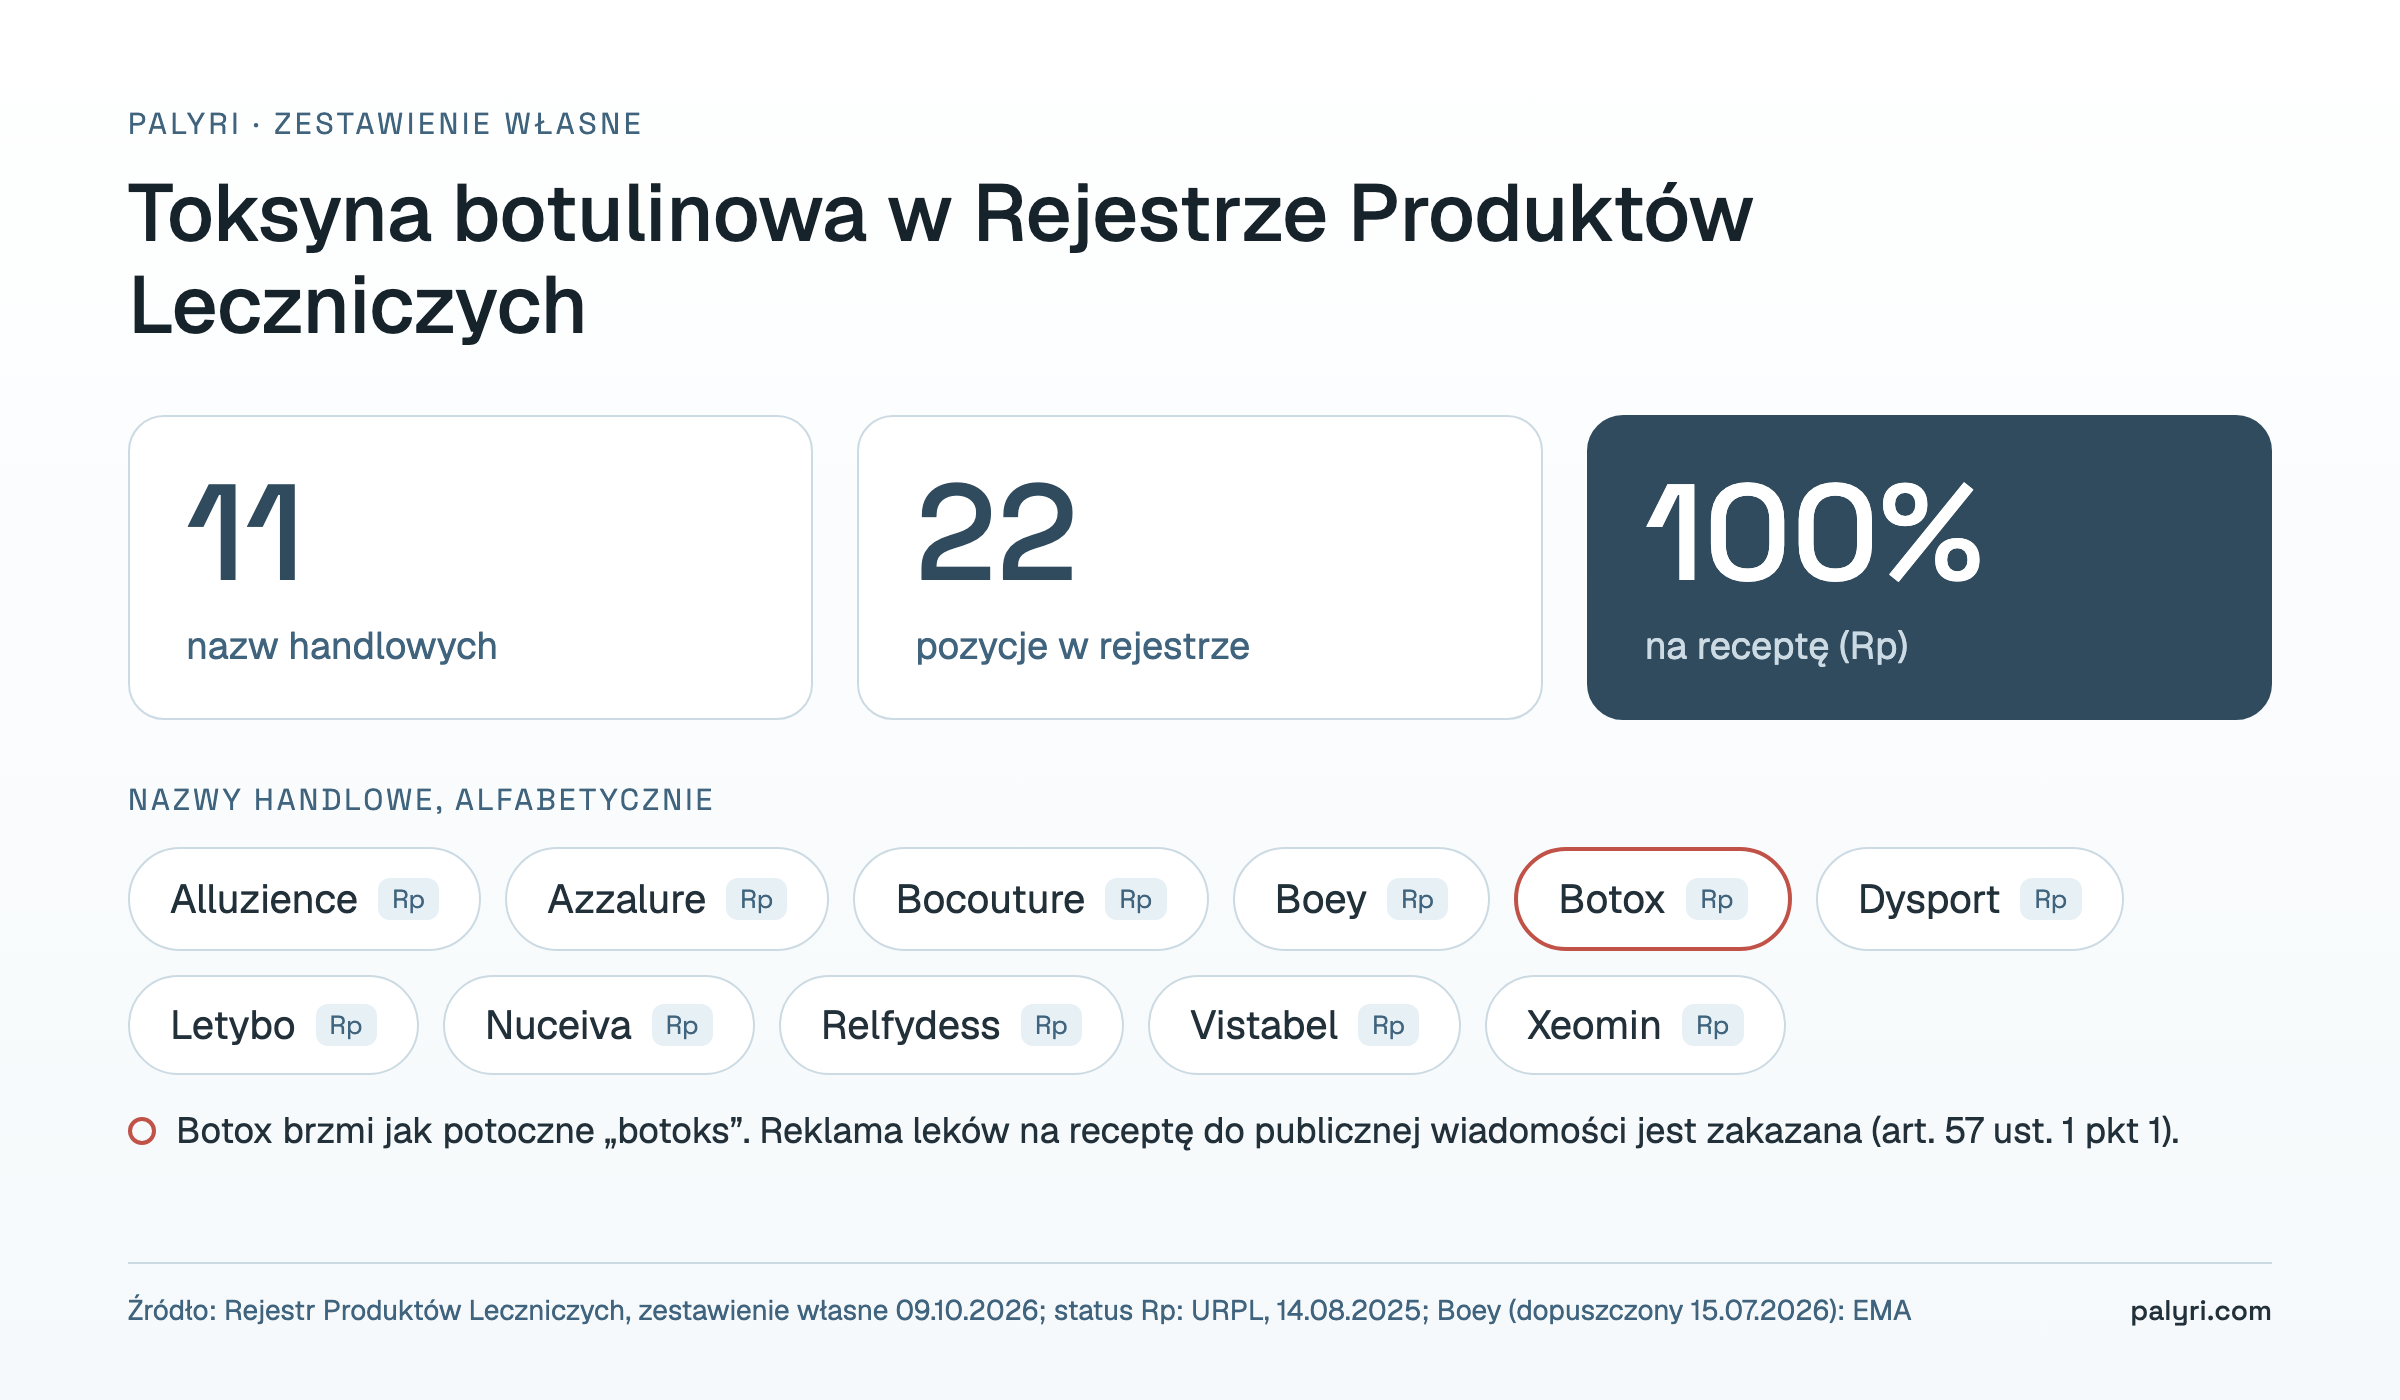The height and width of the screenshot is (1400, 2400).
Task: Click the Rp badge next to Xeomin
Action: tap(1713, 1025)
